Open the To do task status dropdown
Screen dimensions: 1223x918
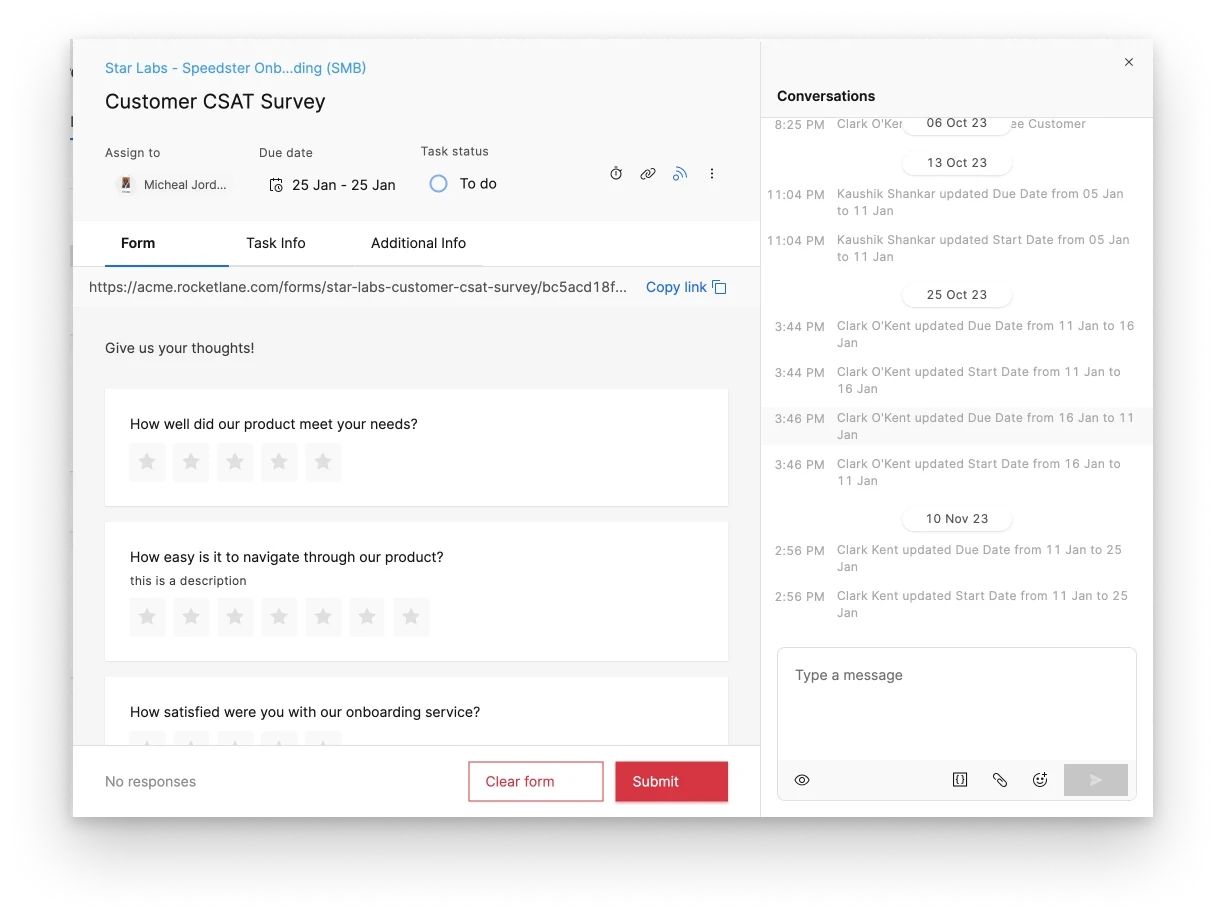463,184
